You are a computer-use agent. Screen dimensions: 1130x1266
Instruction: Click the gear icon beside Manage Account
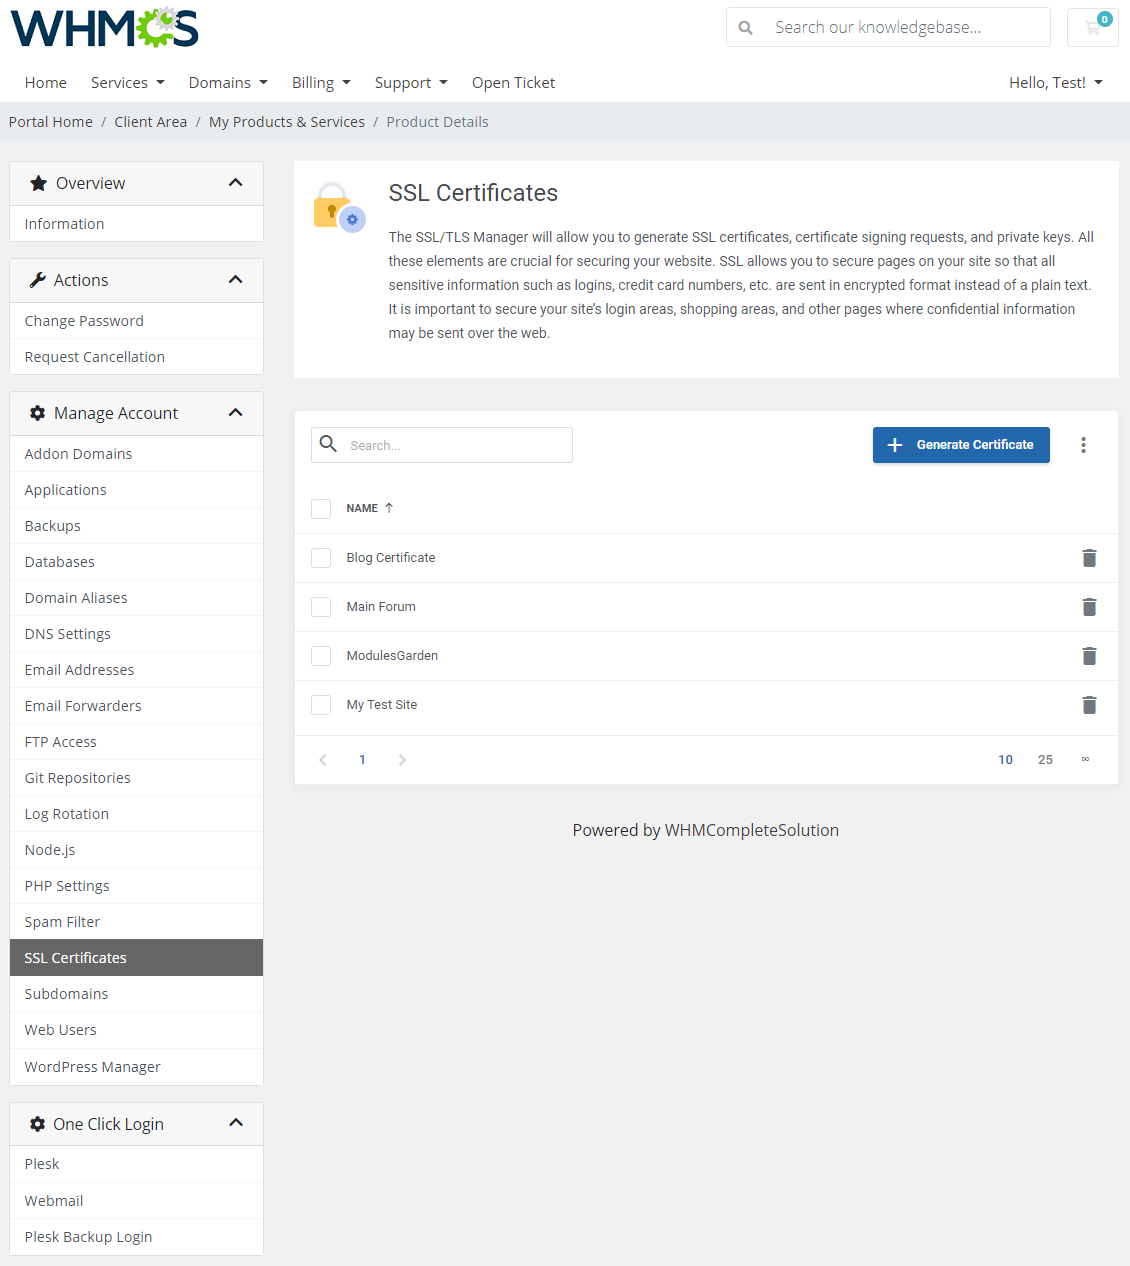click(x=38, y=413)
